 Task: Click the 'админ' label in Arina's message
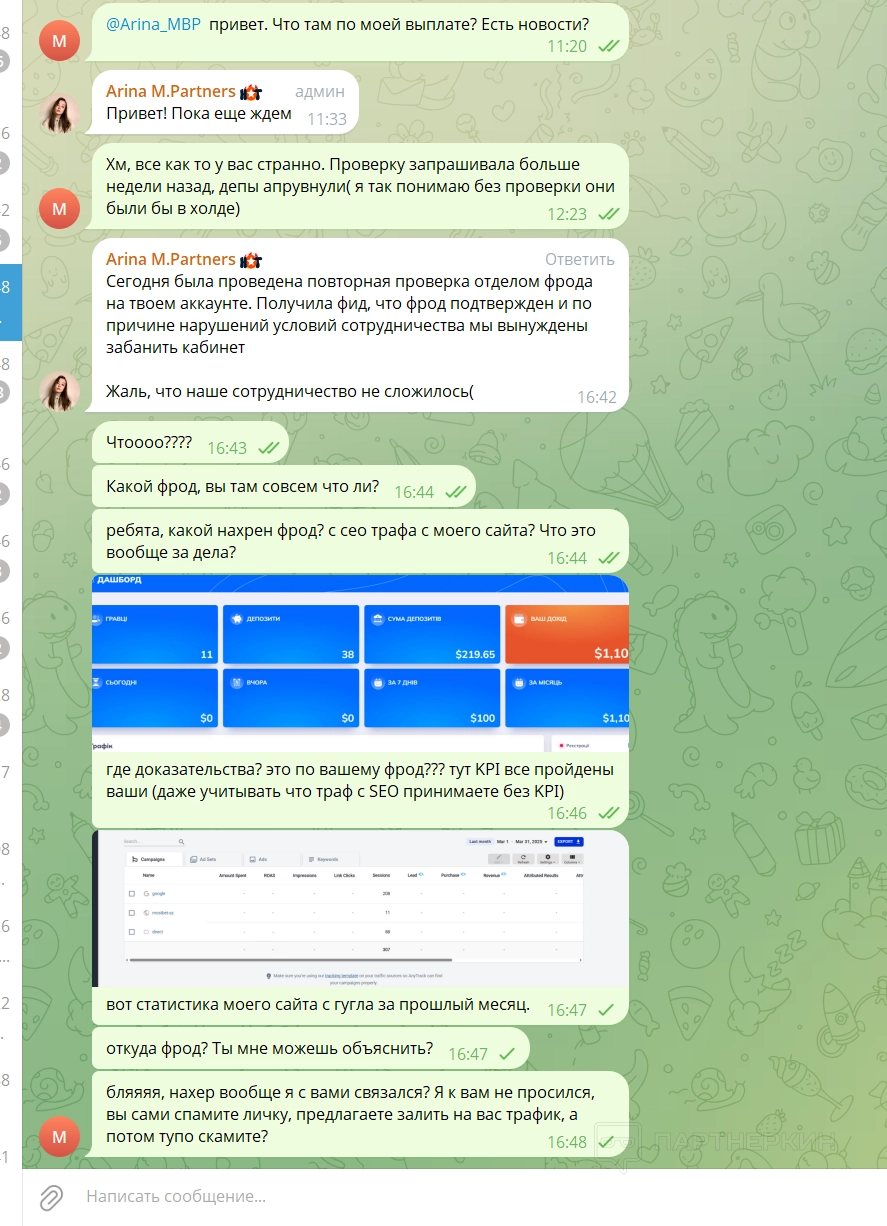tap(320, 92)
